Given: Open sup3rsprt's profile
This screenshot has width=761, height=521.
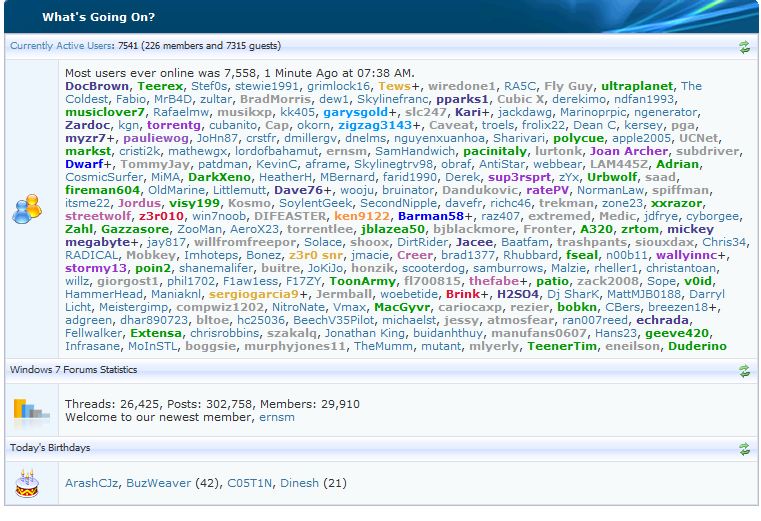Looking at the screenshot, I should pyautogui.click(x=519, y=177).
